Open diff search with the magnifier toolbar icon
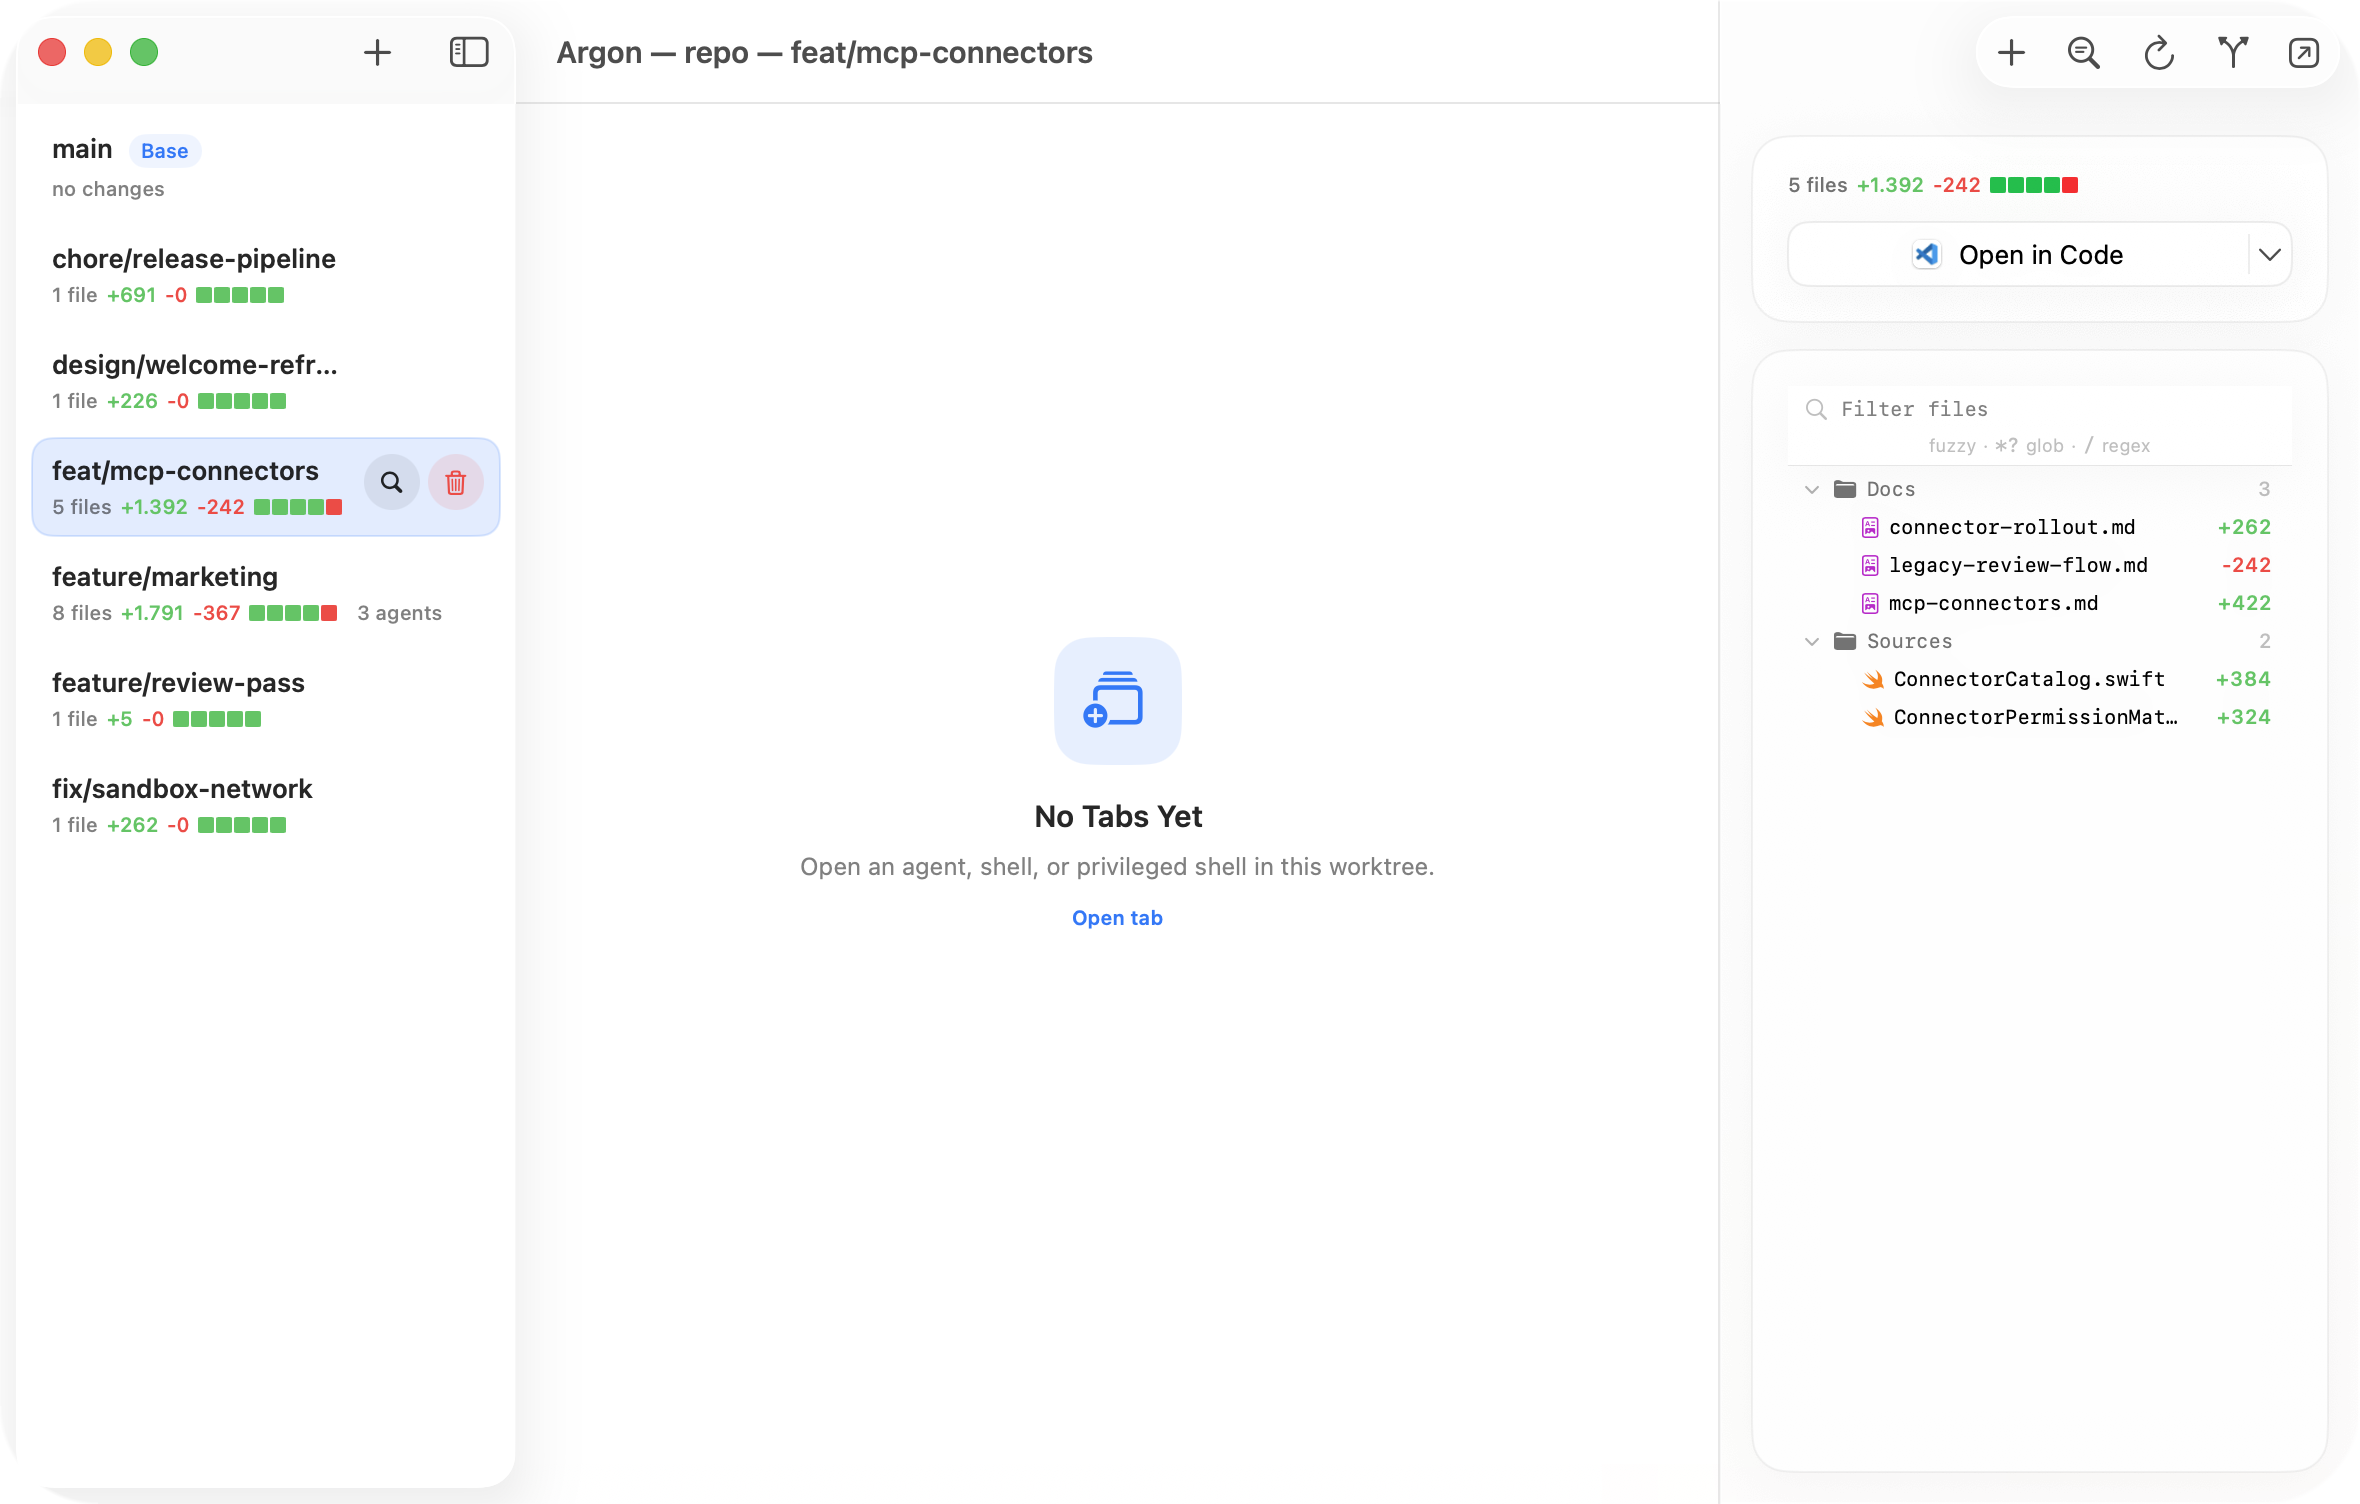Image resolution: width=2360 pixels, height=1504 pixels. (2083, 52)
